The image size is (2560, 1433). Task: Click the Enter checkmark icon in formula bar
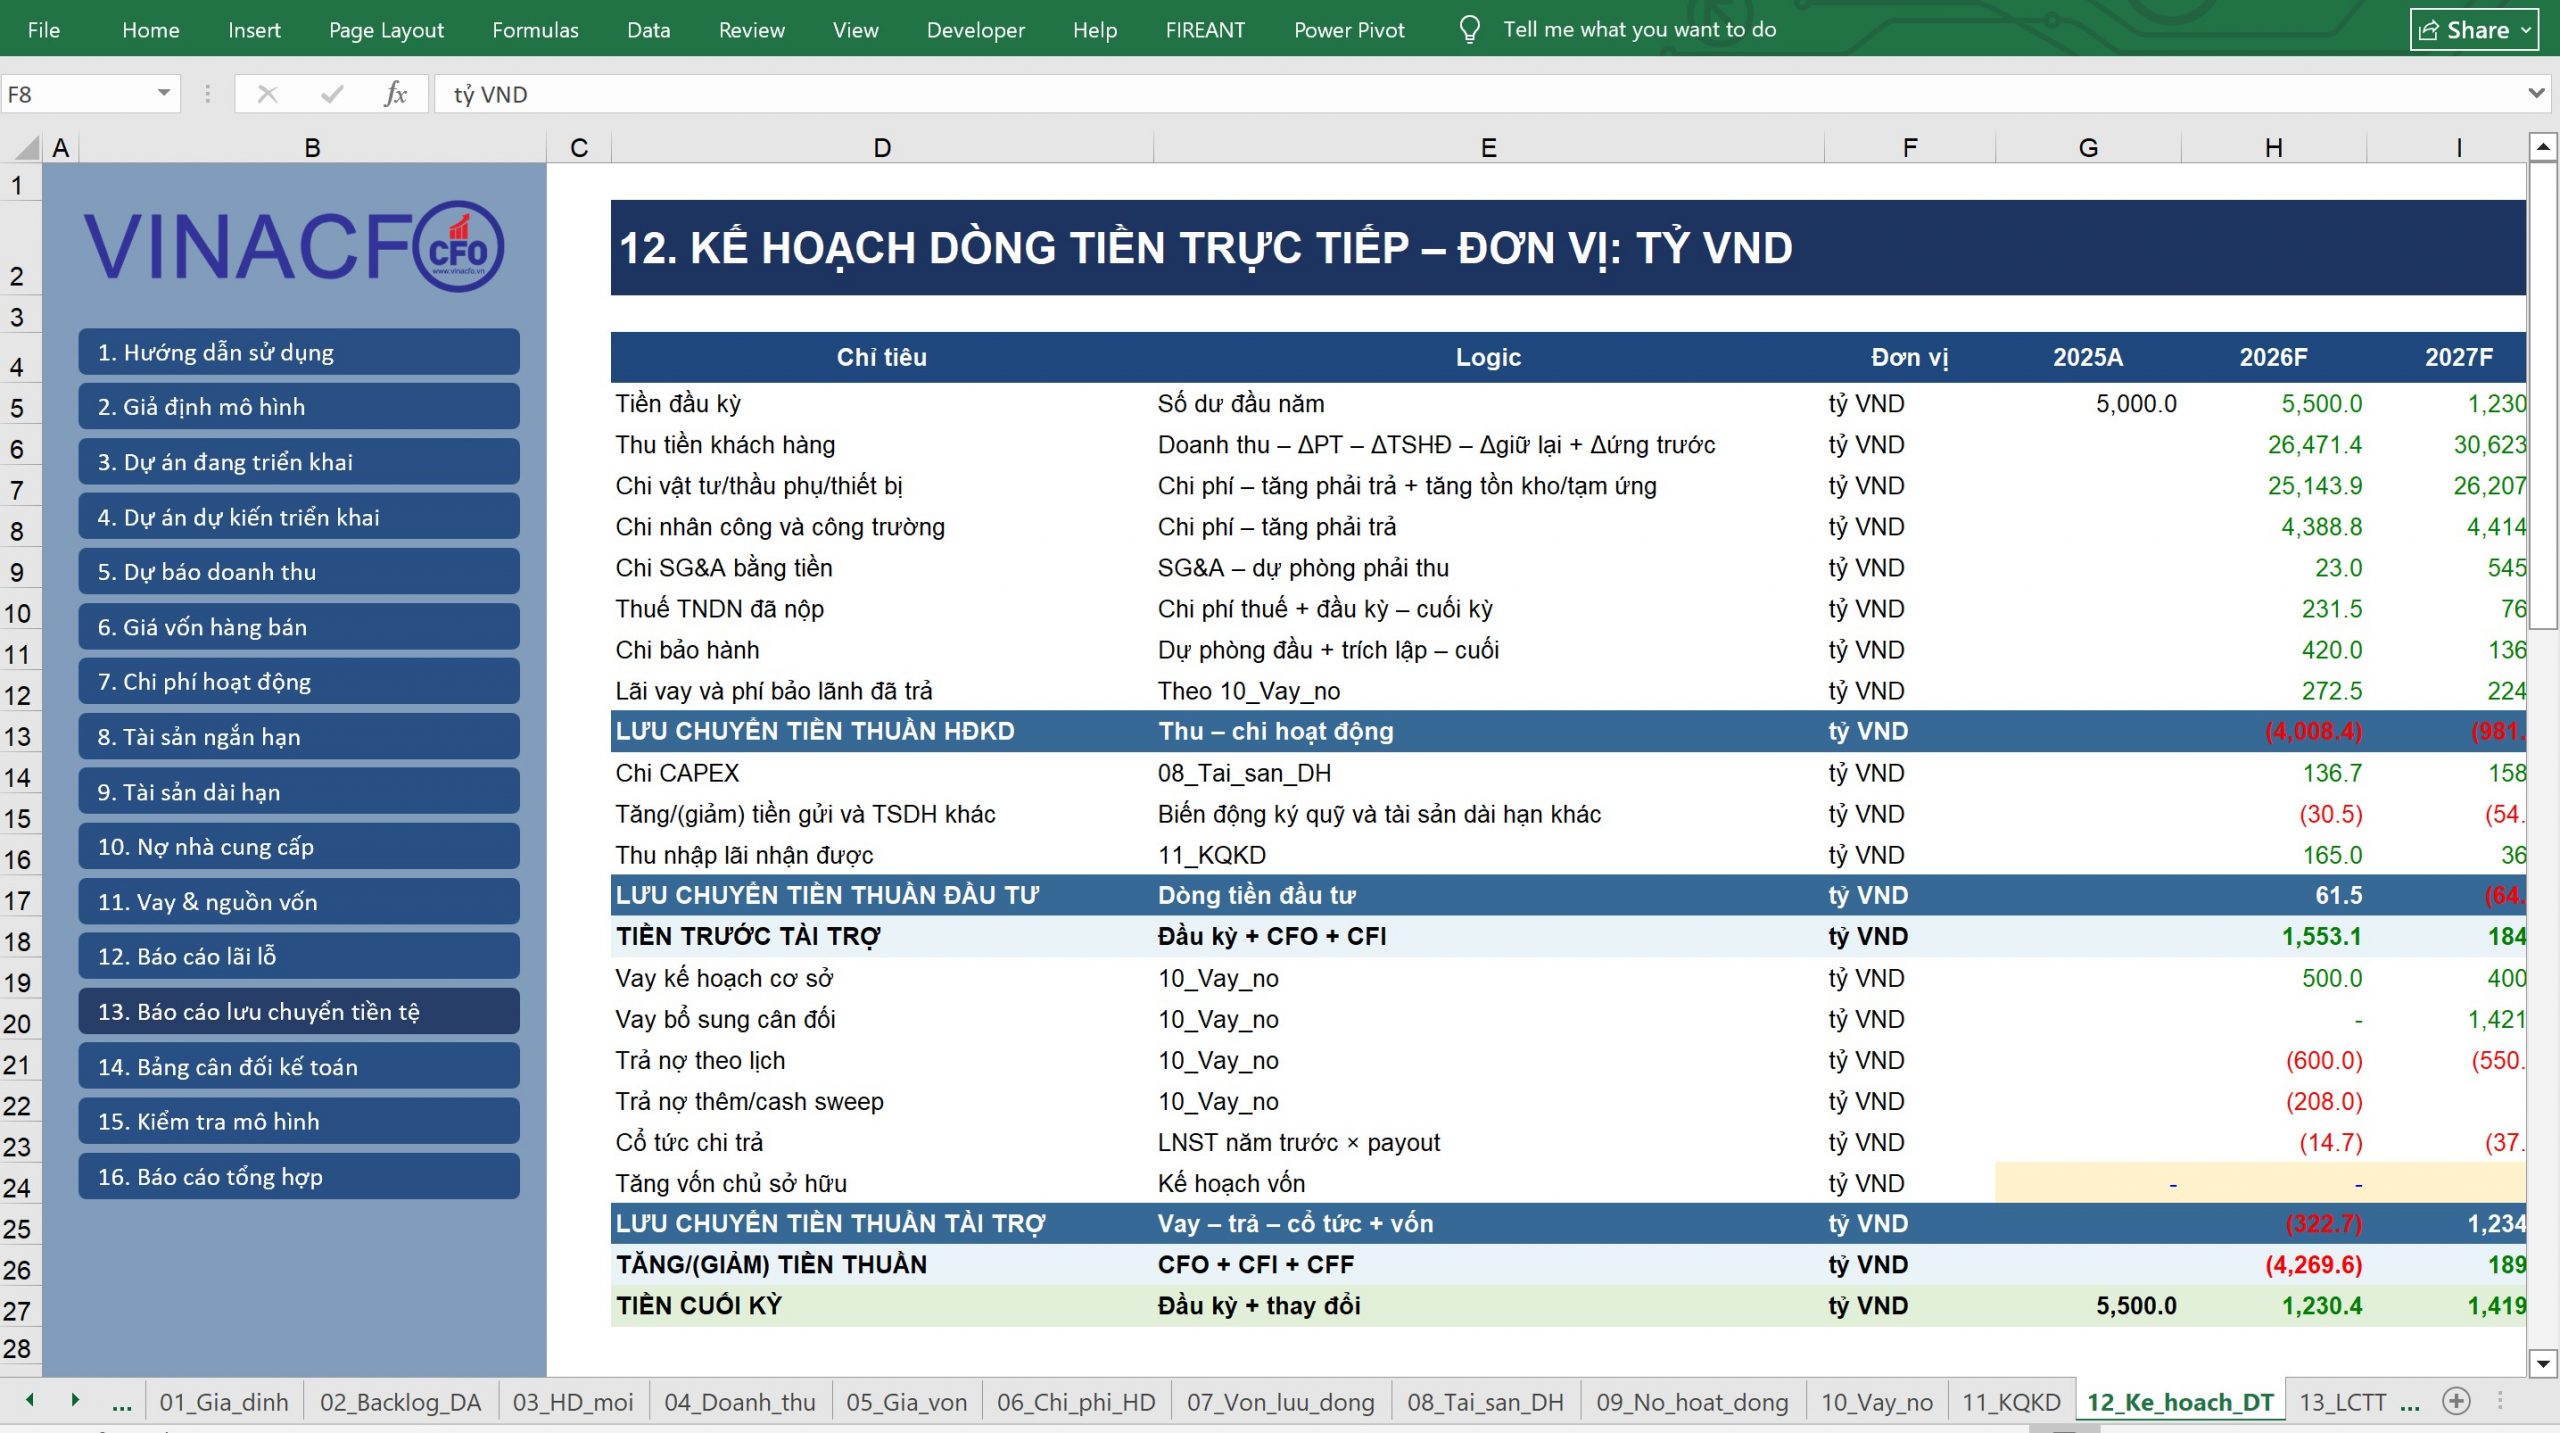pos(331,94)
